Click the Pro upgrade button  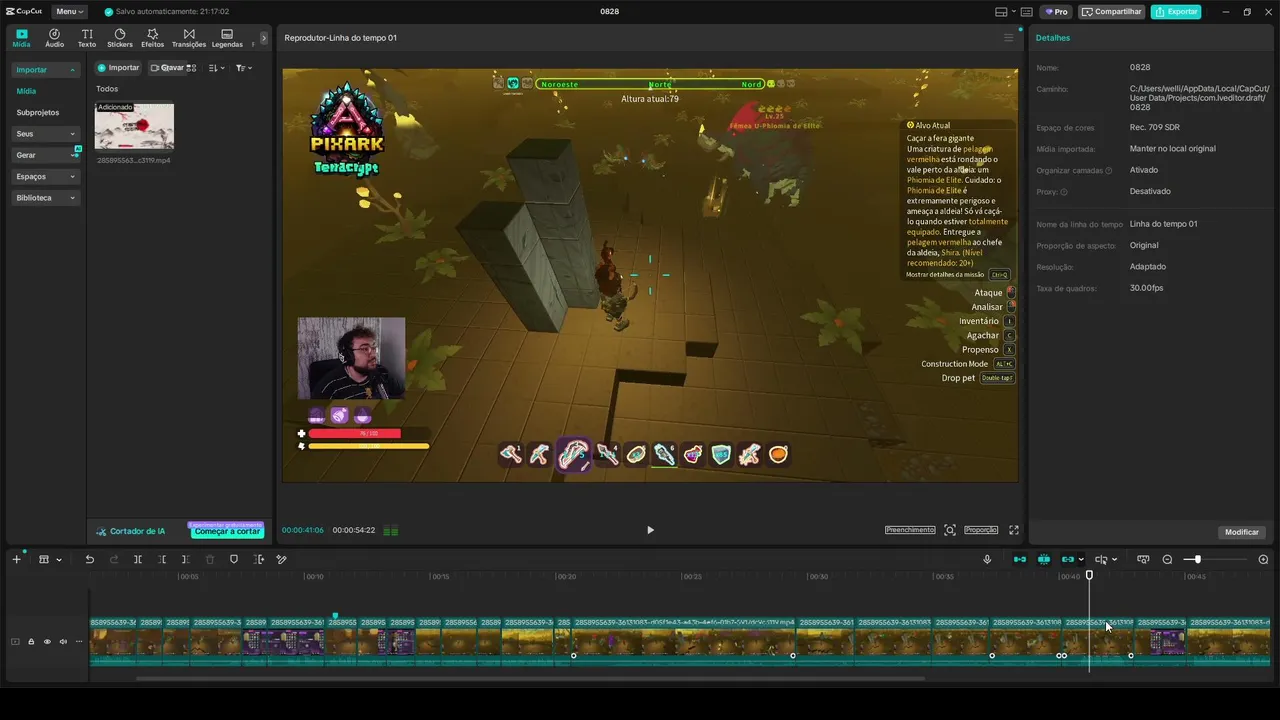(1056, 12)
